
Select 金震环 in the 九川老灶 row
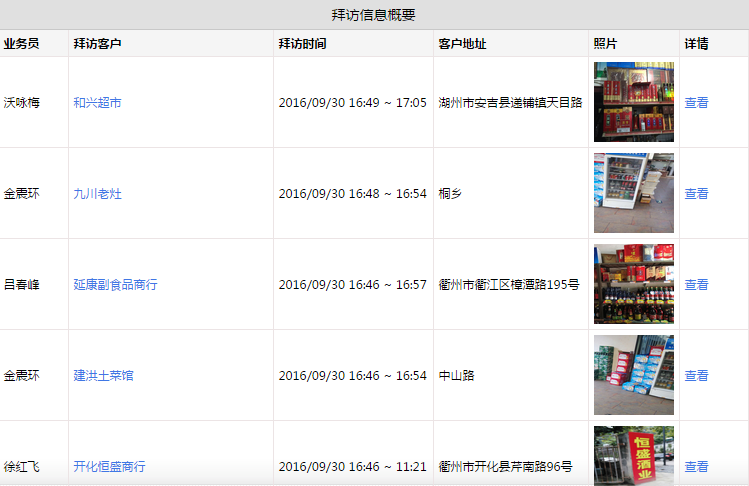point(21,194)
